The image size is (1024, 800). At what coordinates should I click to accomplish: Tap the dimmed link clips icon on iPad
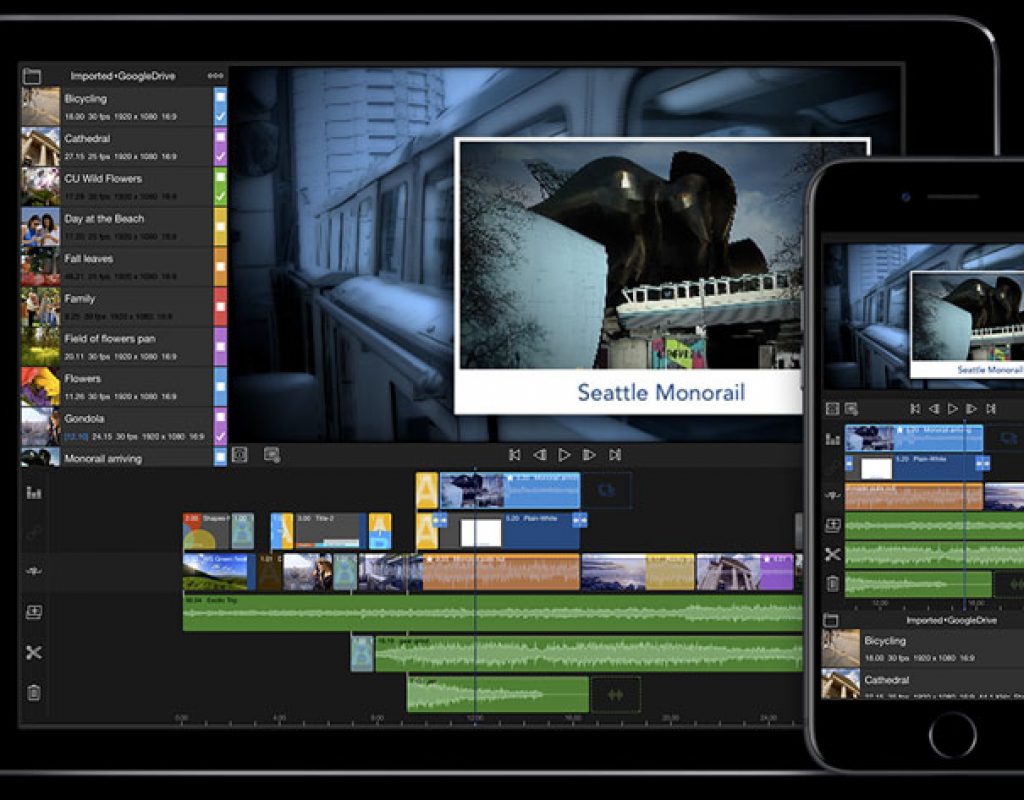click(x=34, y=532)
